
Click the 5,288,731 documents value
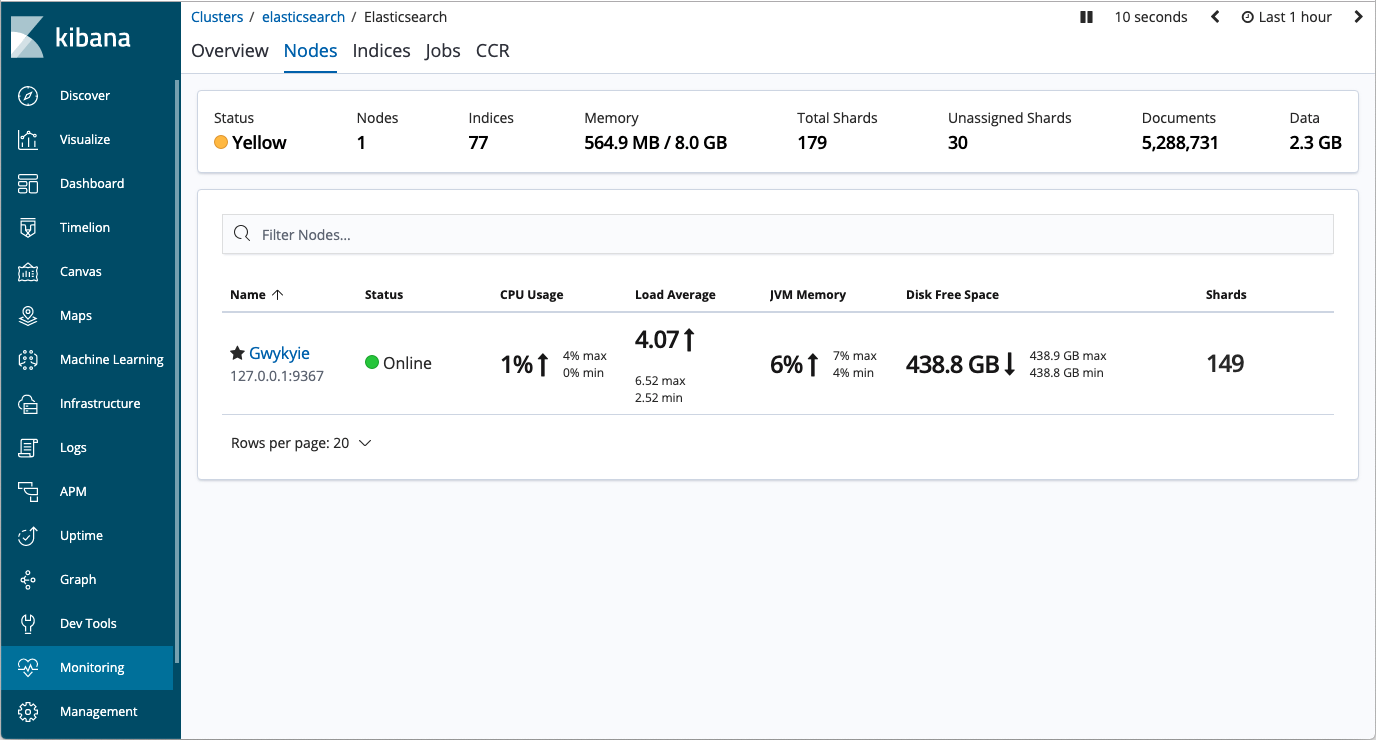click(x=1180, y=143)
